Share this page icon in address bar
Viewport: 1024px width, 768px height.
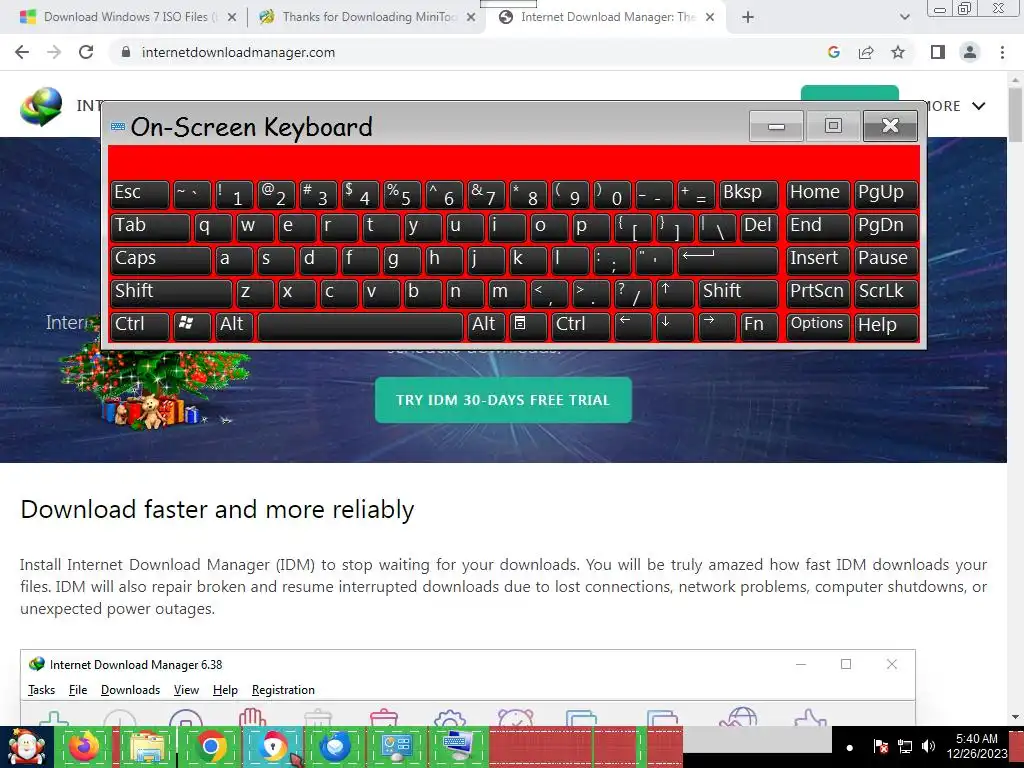coord(866,52)
